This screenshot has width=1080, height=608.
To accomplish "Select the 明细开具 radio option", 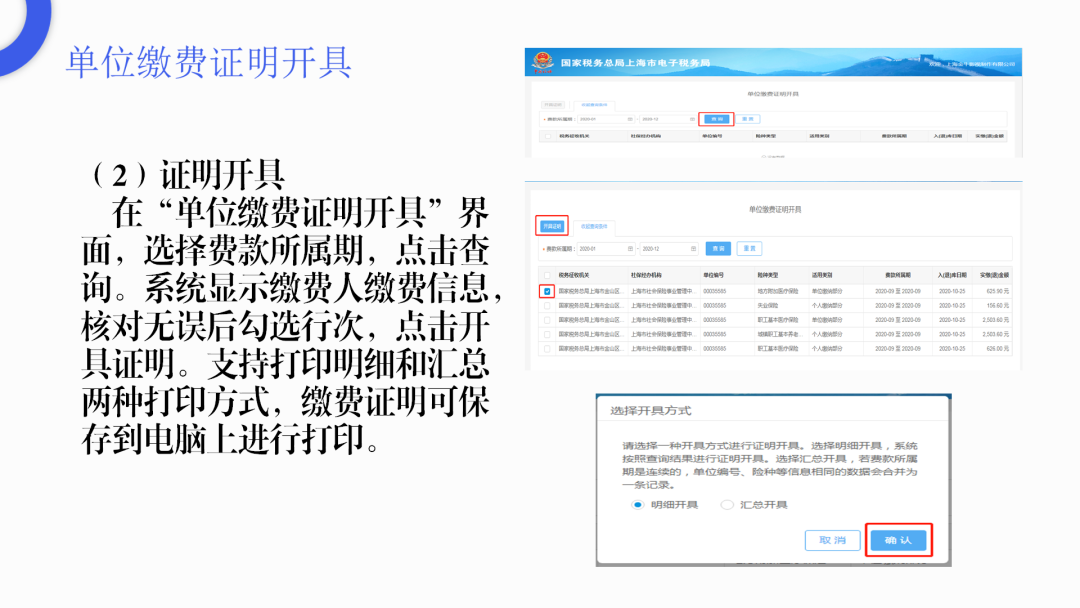I will click(x=637, y=505).
